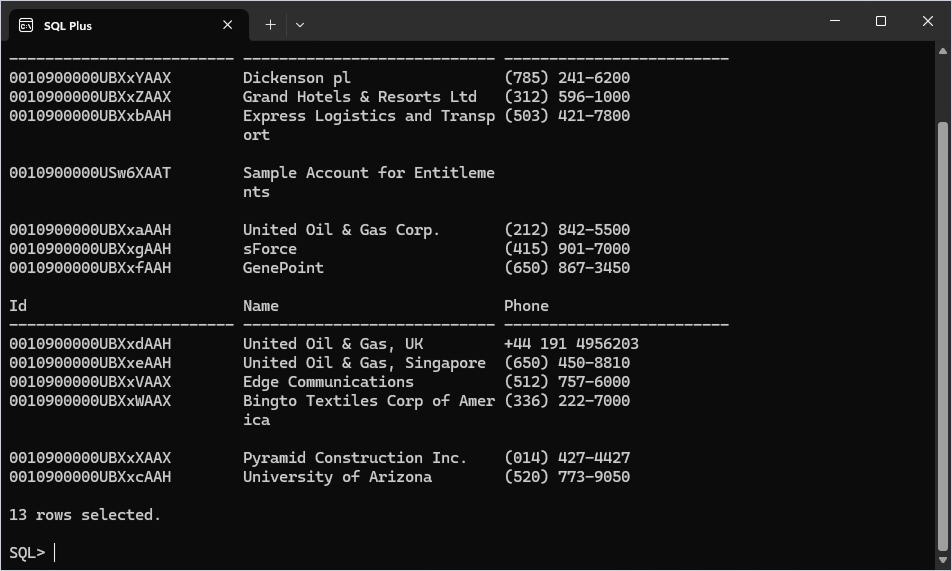Click the 13 rows selected message

[85, 515]
